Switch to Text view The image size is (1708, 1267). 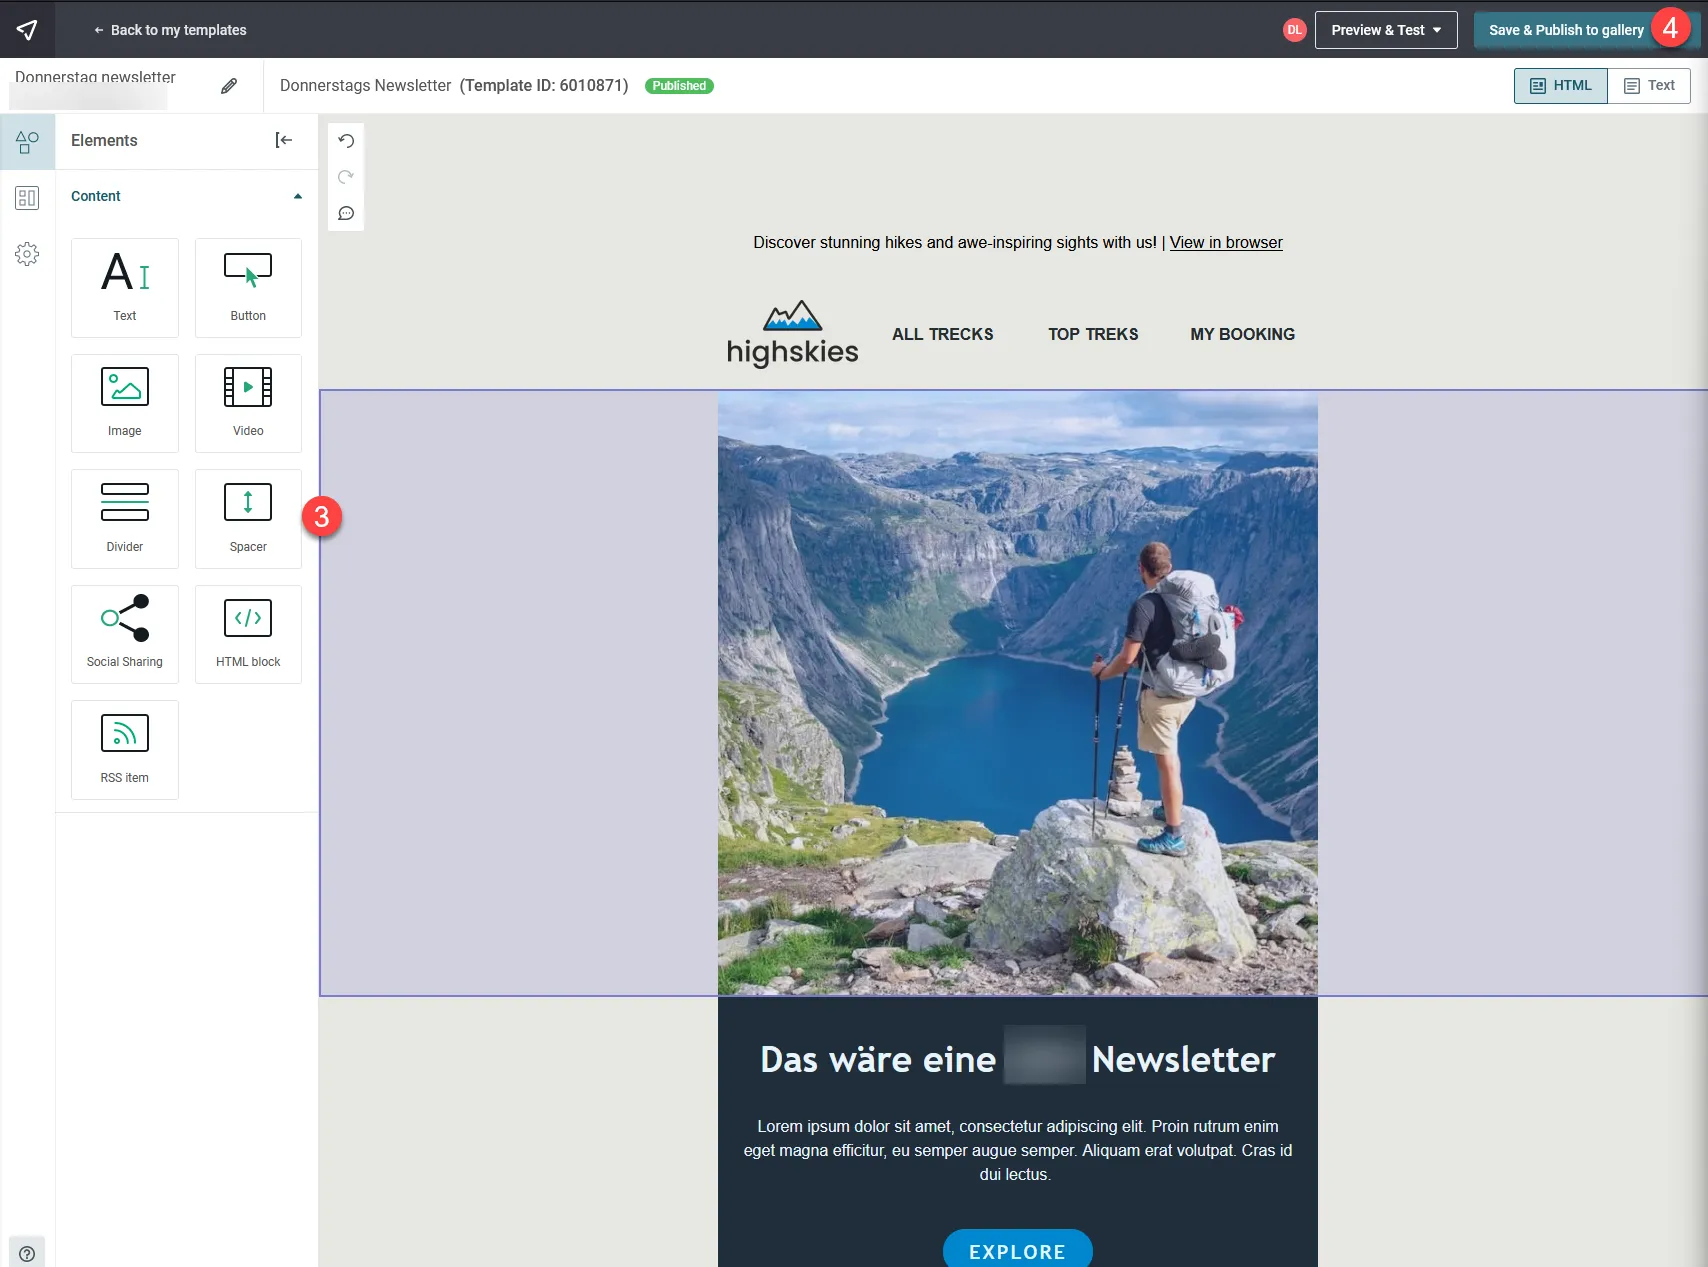point(1649,86)
